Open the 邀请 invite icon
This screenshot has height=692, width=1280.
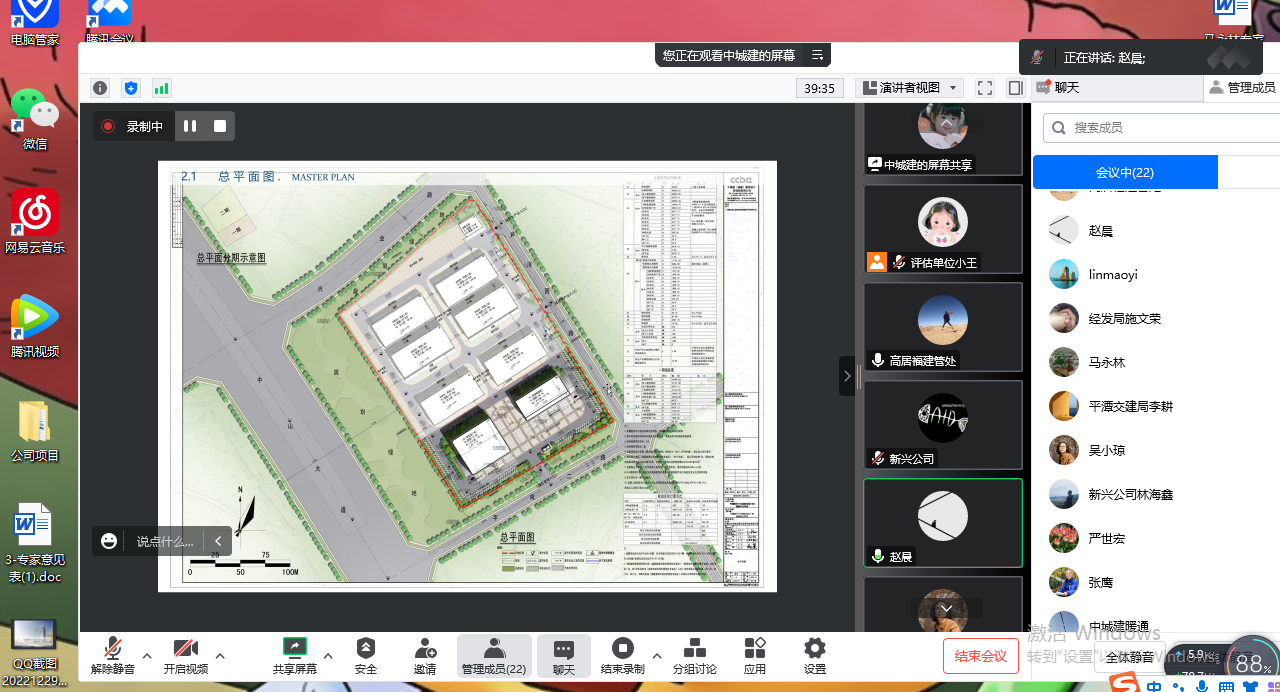[425, 655]
